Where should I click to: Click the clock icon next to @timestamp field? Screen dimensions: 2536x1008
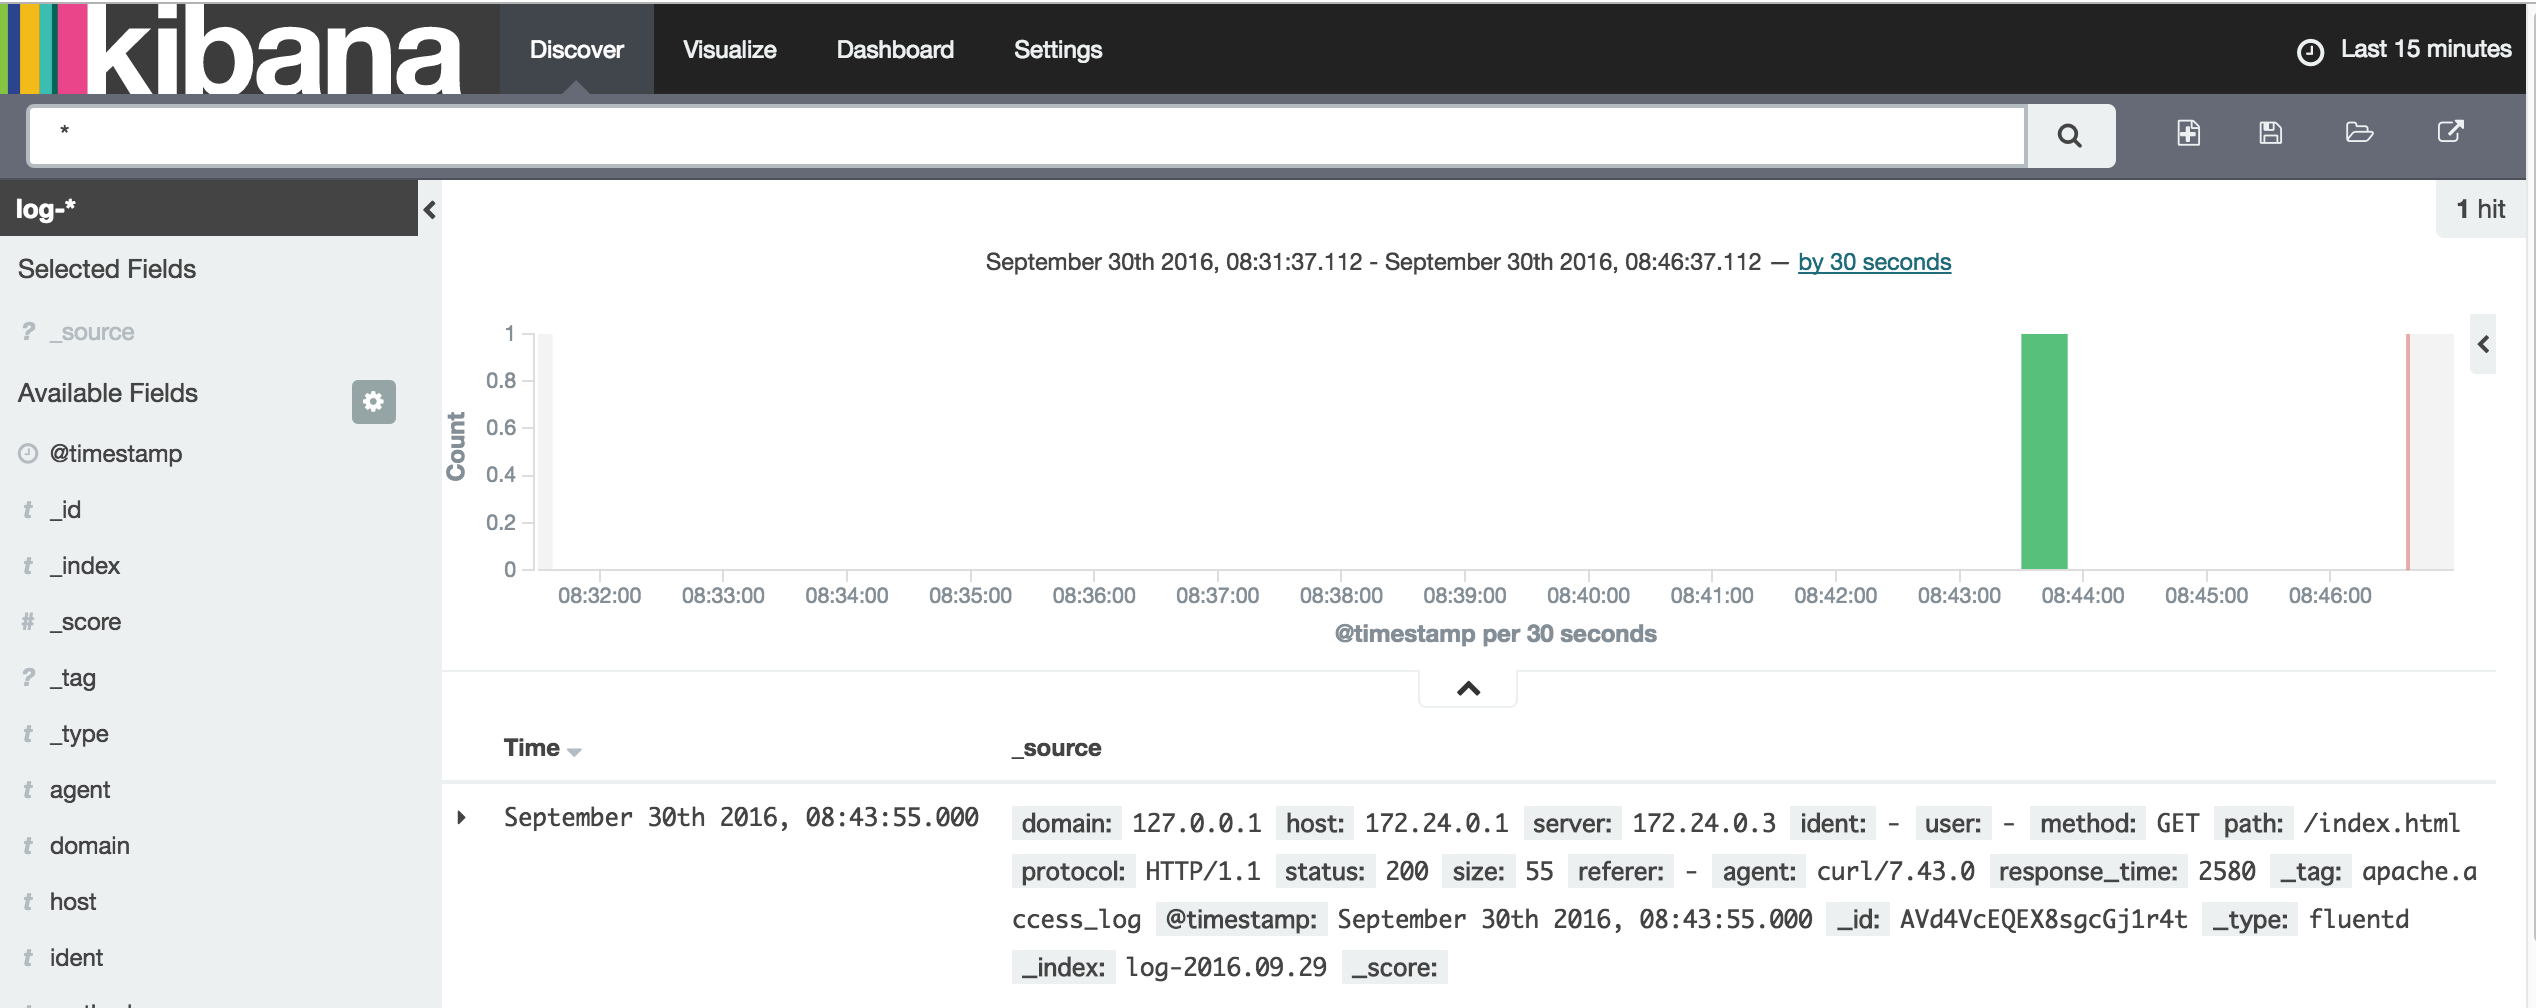click(27, 453)
